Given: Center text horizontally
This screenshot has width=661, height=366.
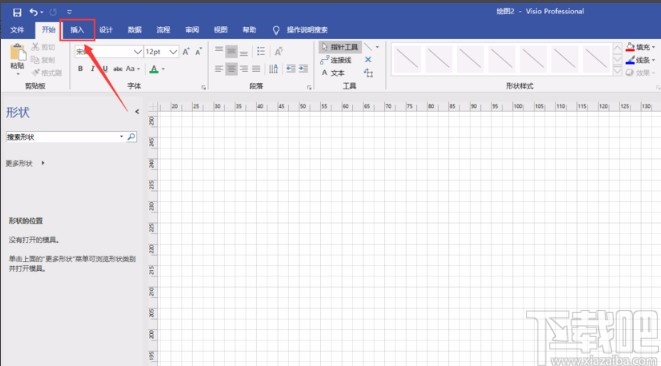Looking at the screenshot, I should 231,69.
